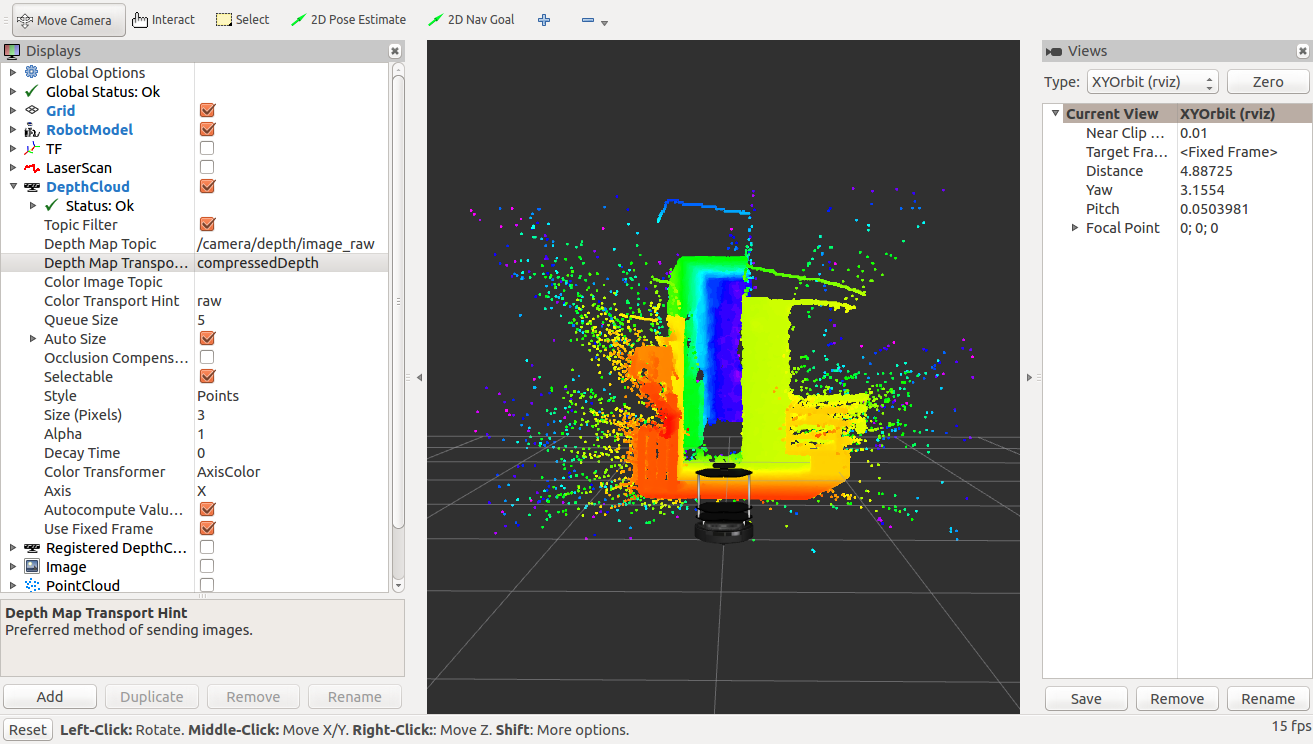Image resolution: width=1313 pixels, height=744 pixels.
Task: Expand the RobotModel row
Action: [12, 129]
